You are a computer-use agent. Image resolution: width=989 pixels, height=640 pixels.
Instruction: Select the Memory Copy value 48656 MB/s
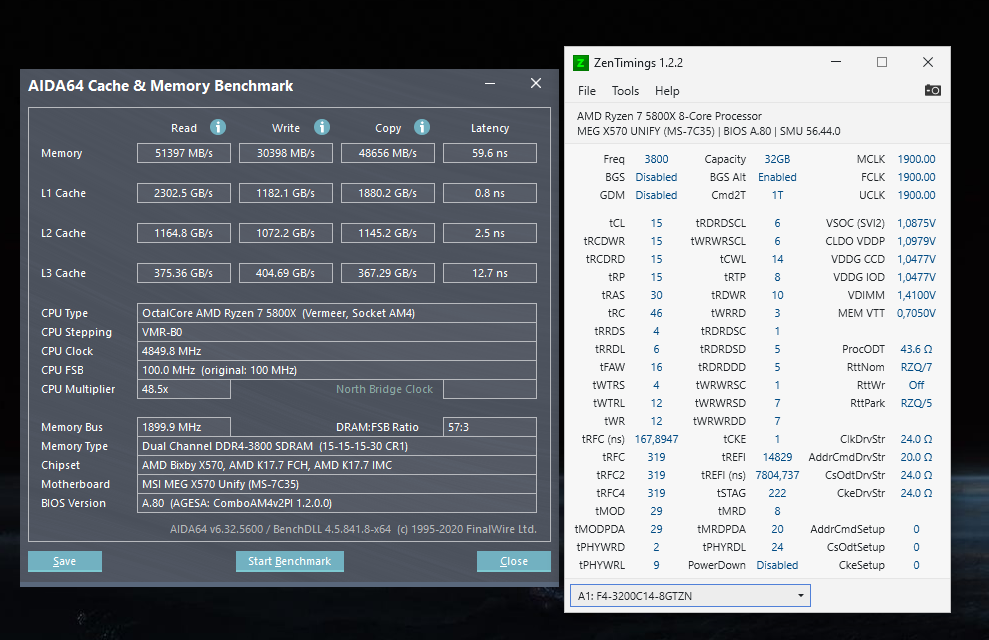(387, 153)
